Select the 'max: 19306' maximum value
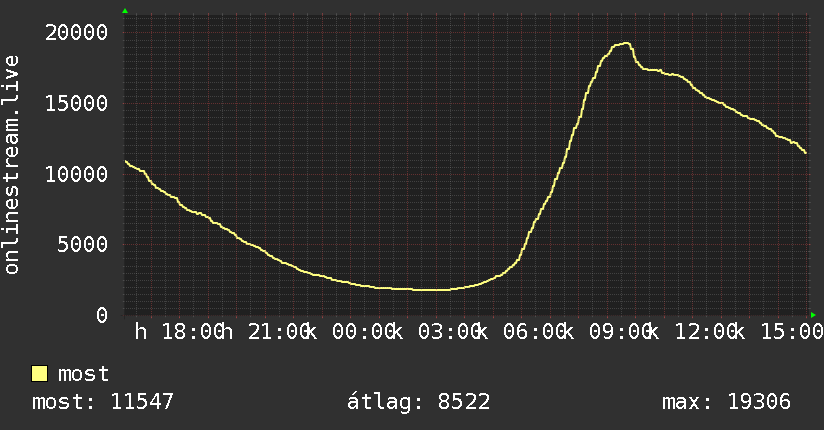824x430 pixels. (726, 402)
